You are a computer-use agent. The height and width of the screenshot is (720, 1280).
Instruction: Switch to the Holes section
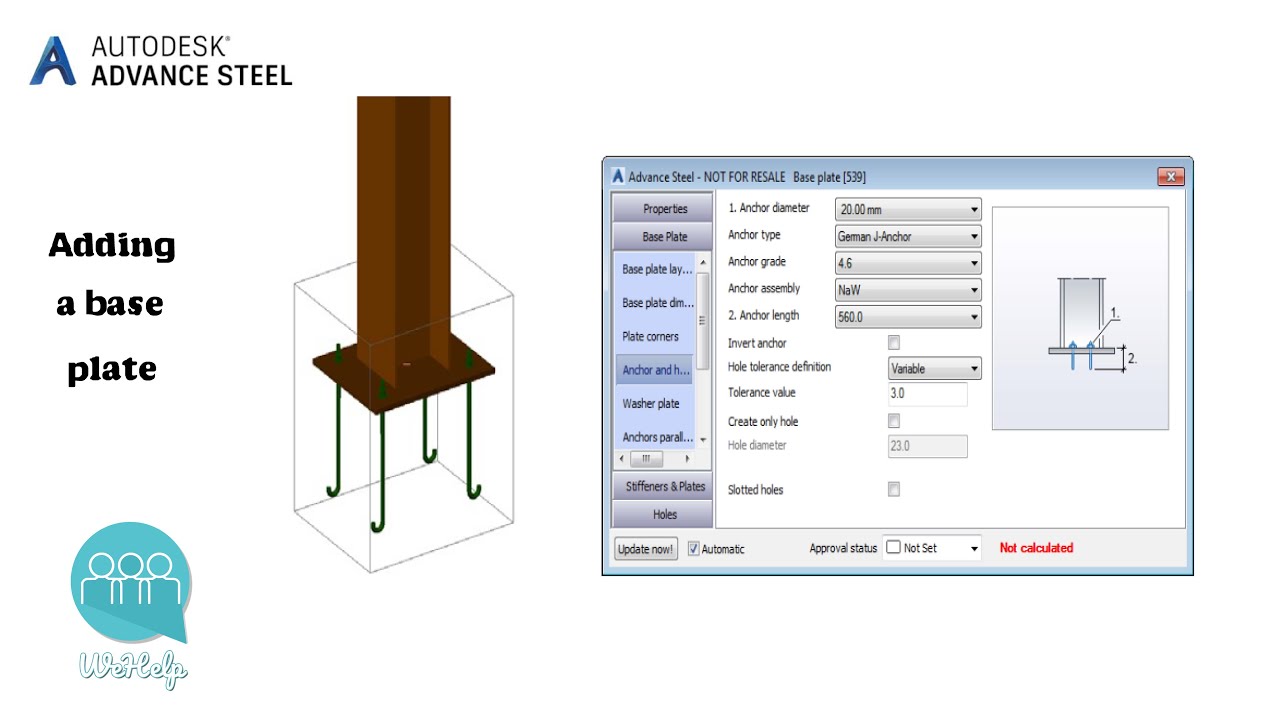pos(665,514)
